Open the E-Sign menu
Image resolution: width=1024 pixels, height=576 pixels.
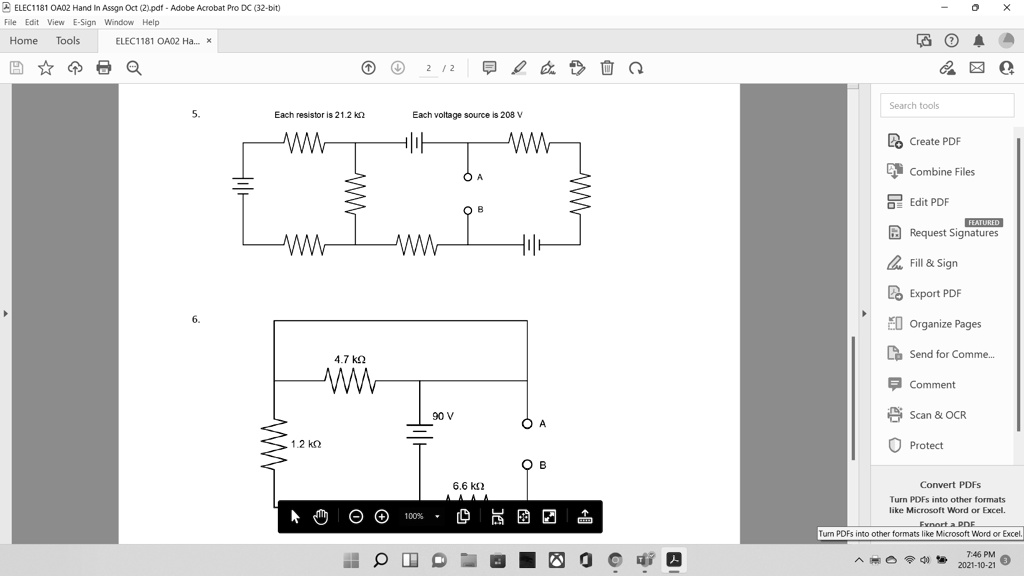[x=84, y=21]
